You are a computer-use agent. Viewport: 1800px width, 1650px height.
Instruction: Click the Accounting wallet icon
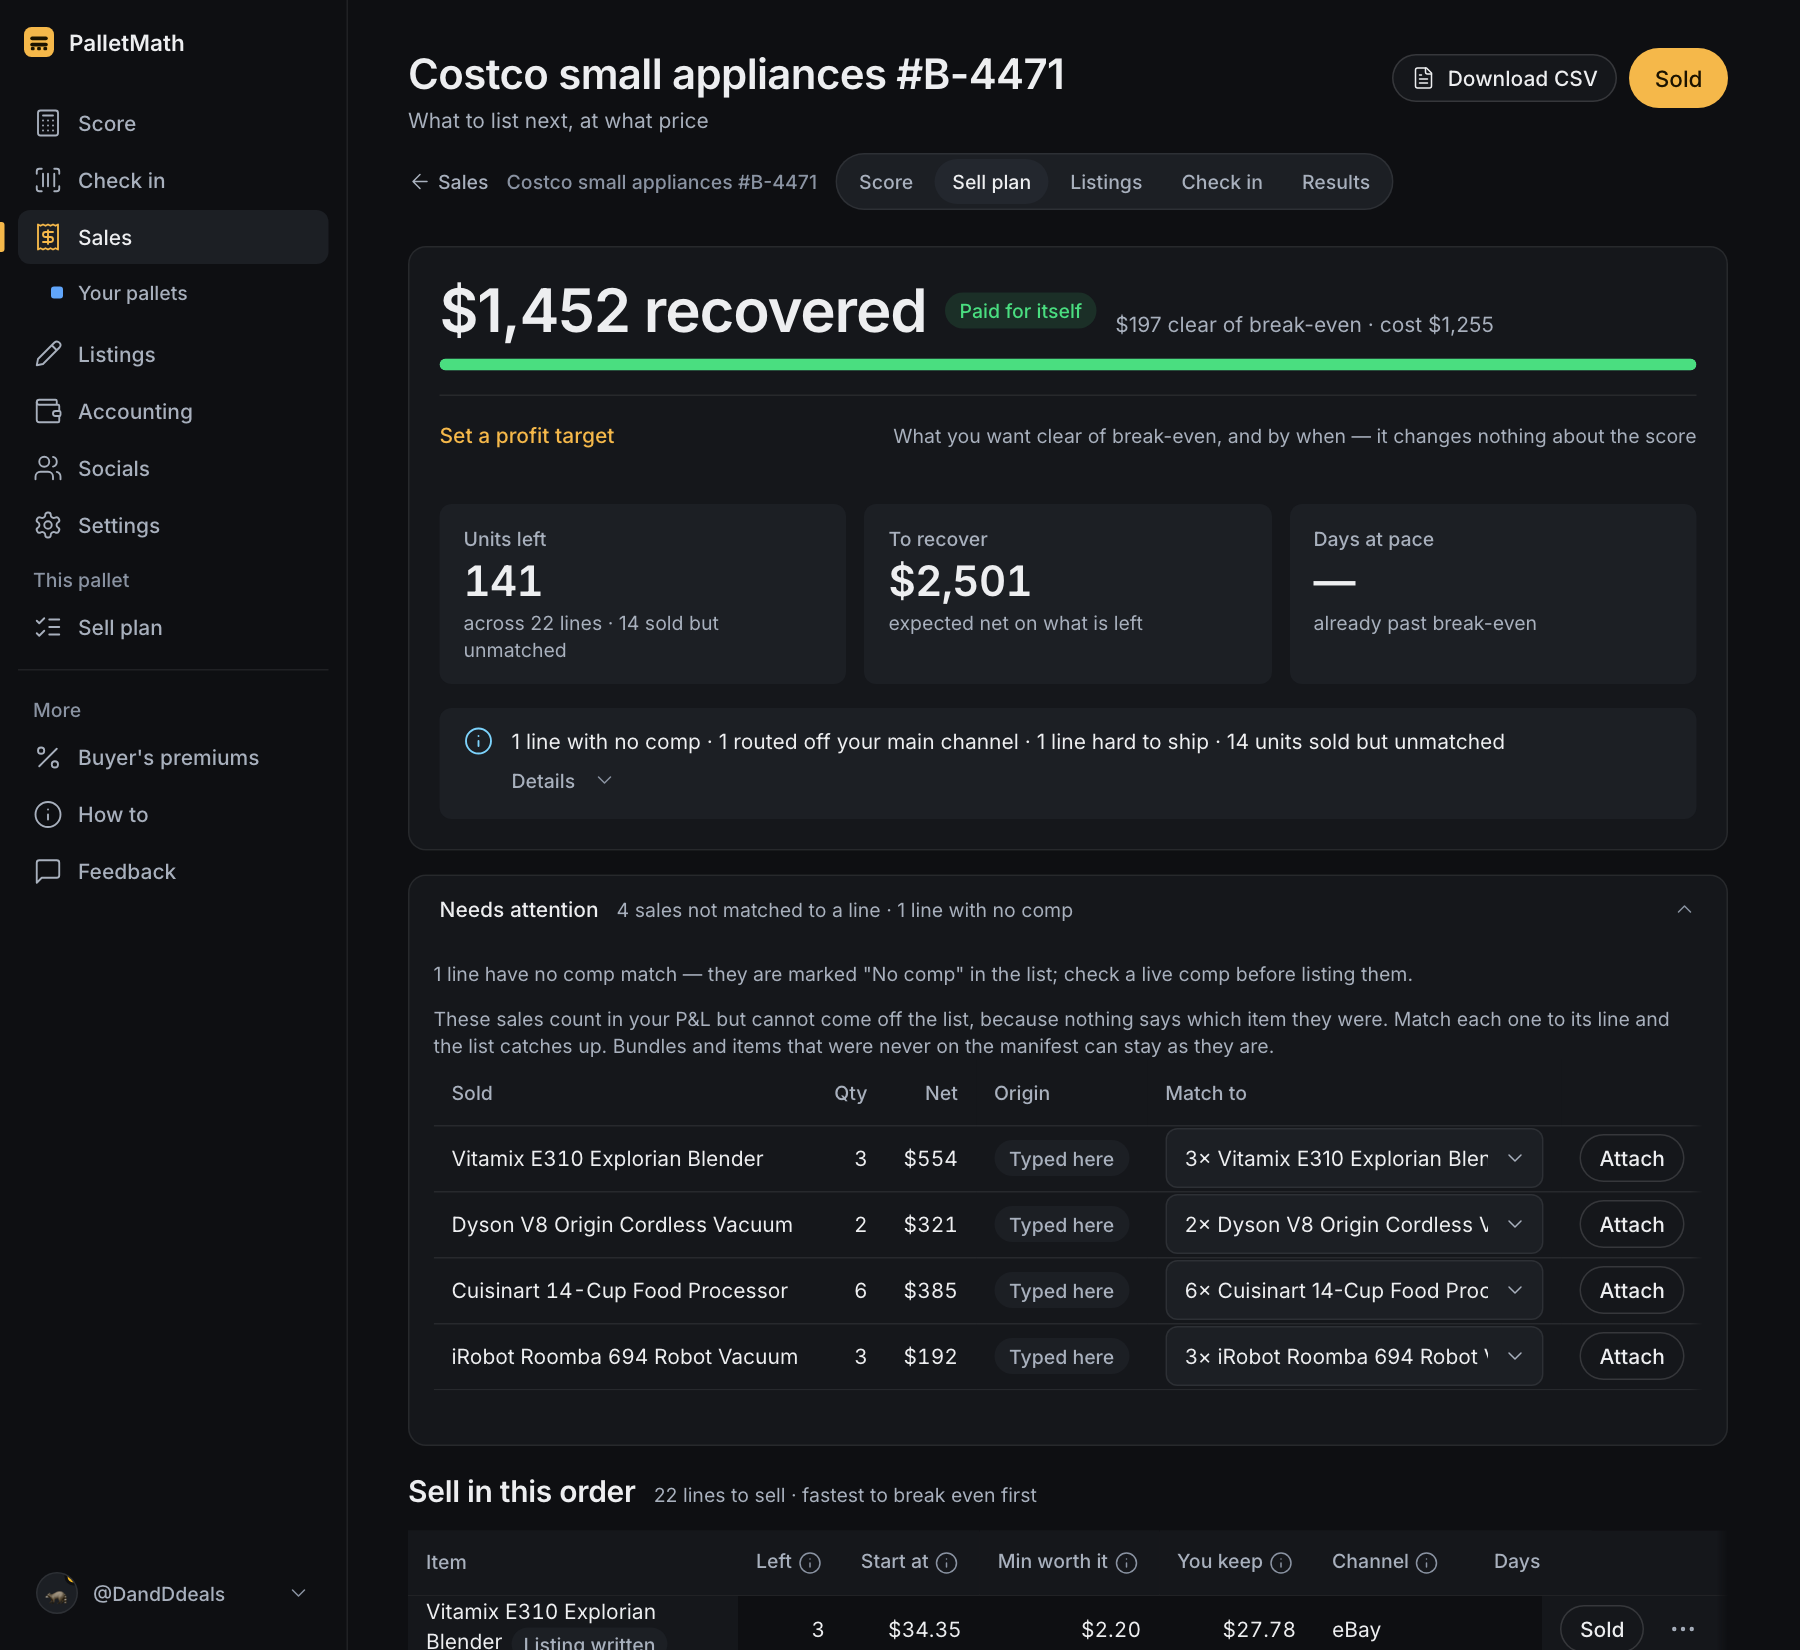48,411
